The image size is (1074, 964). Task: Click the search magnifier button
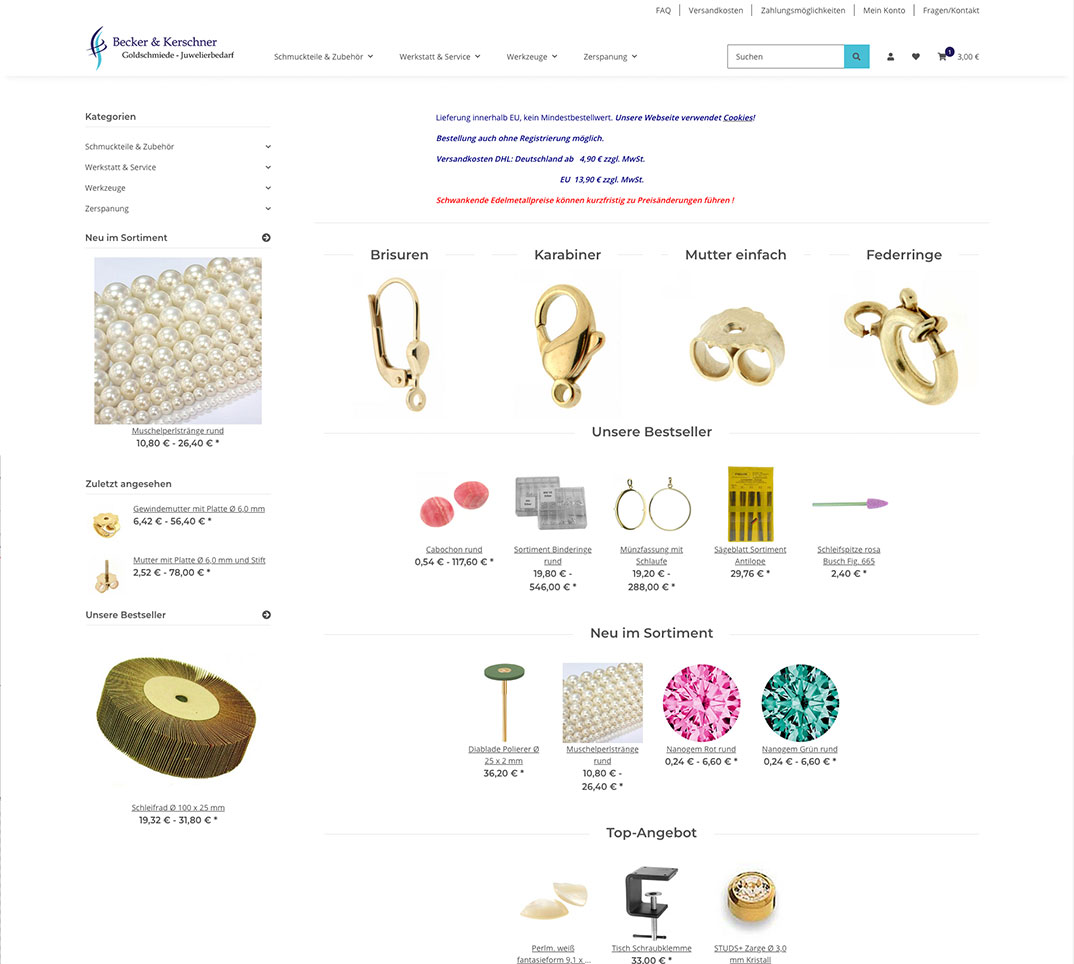pyautogui.click(x=856, y=56)
